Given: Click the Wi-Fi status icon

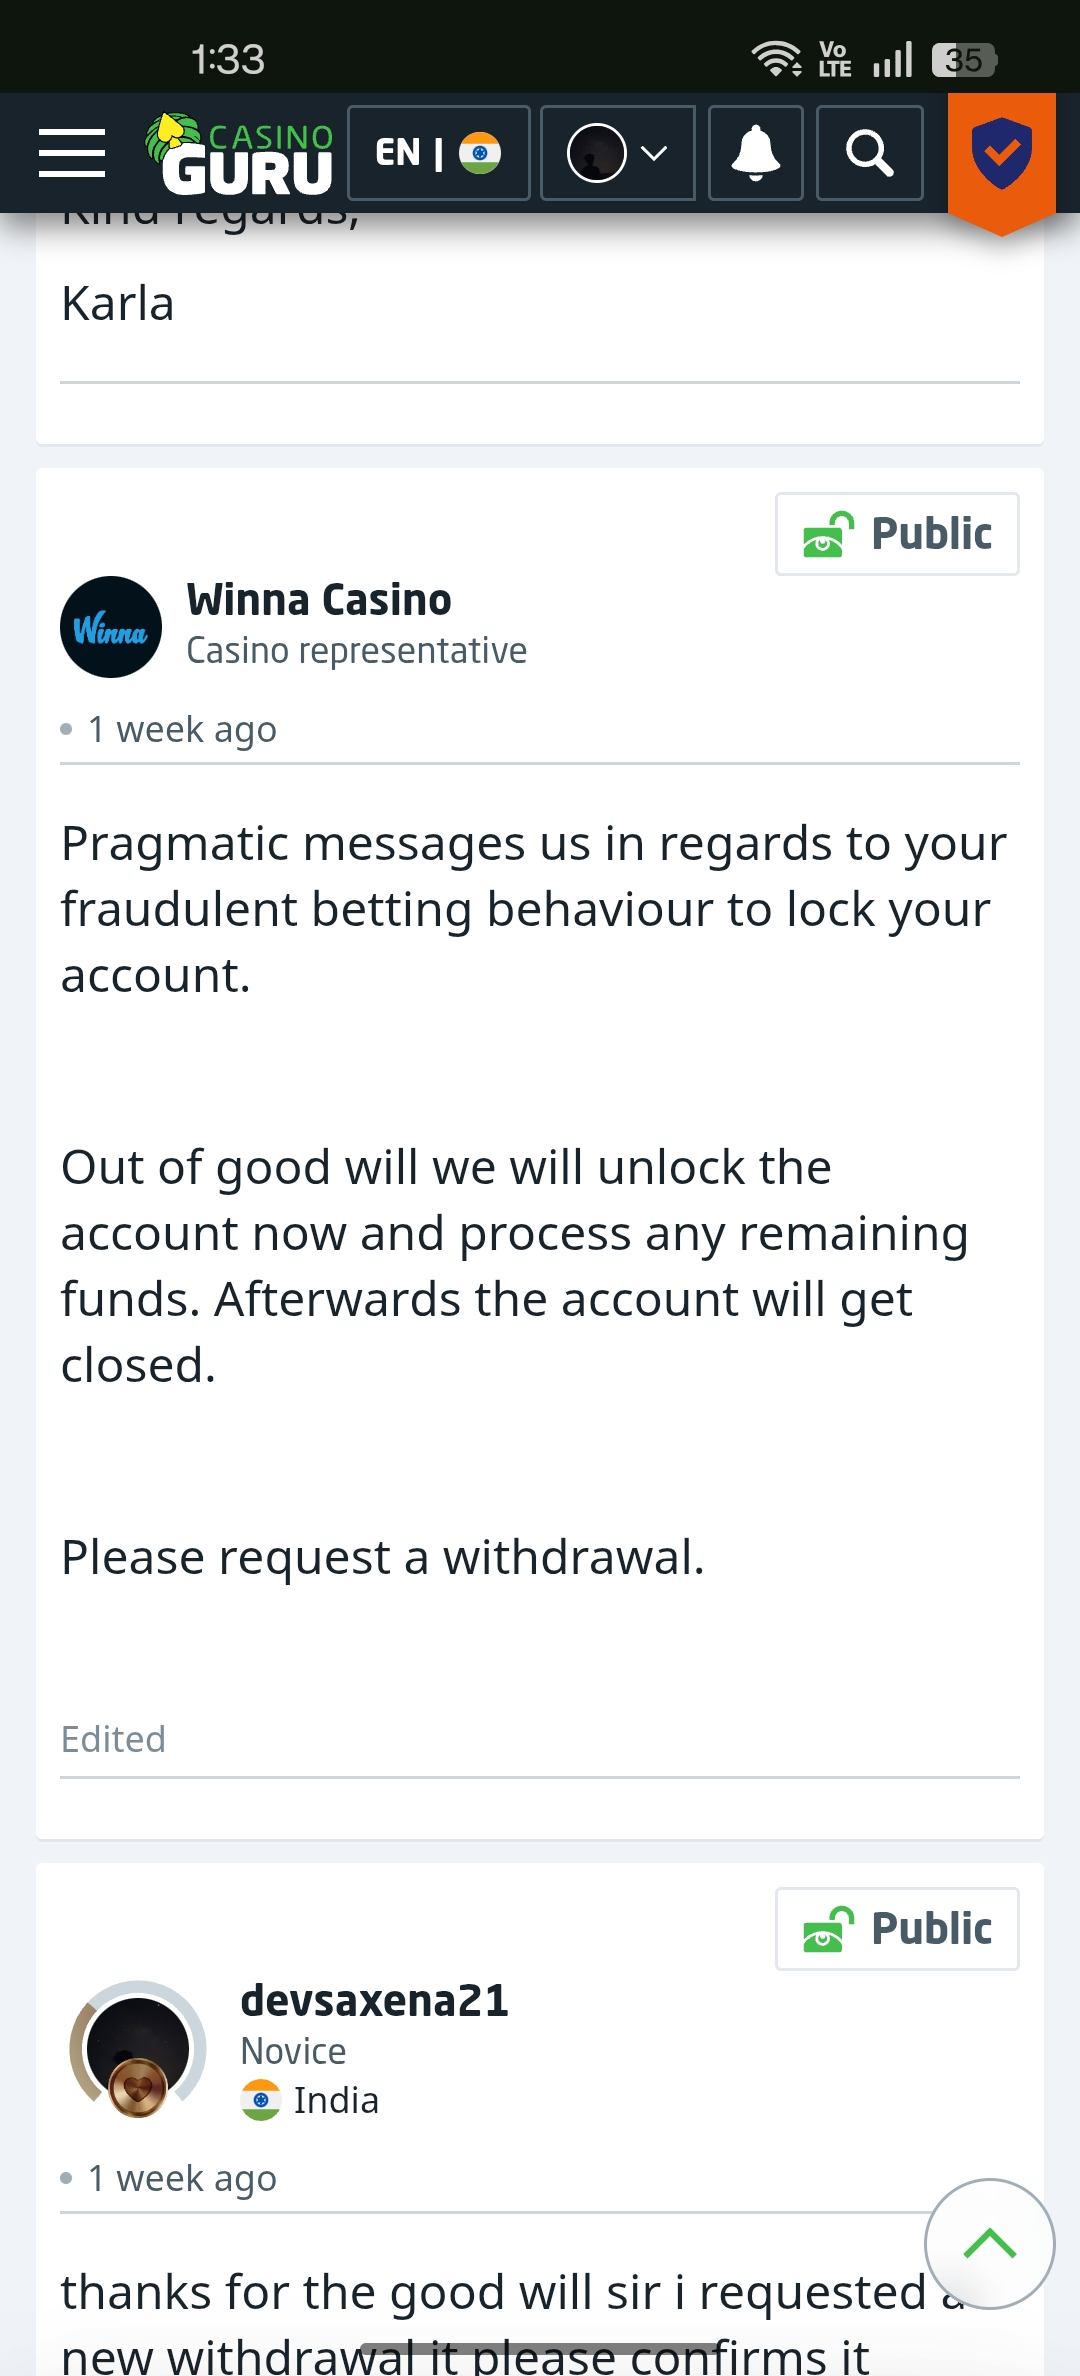Looking at the screenshot, I should click(x=776, y=59).
